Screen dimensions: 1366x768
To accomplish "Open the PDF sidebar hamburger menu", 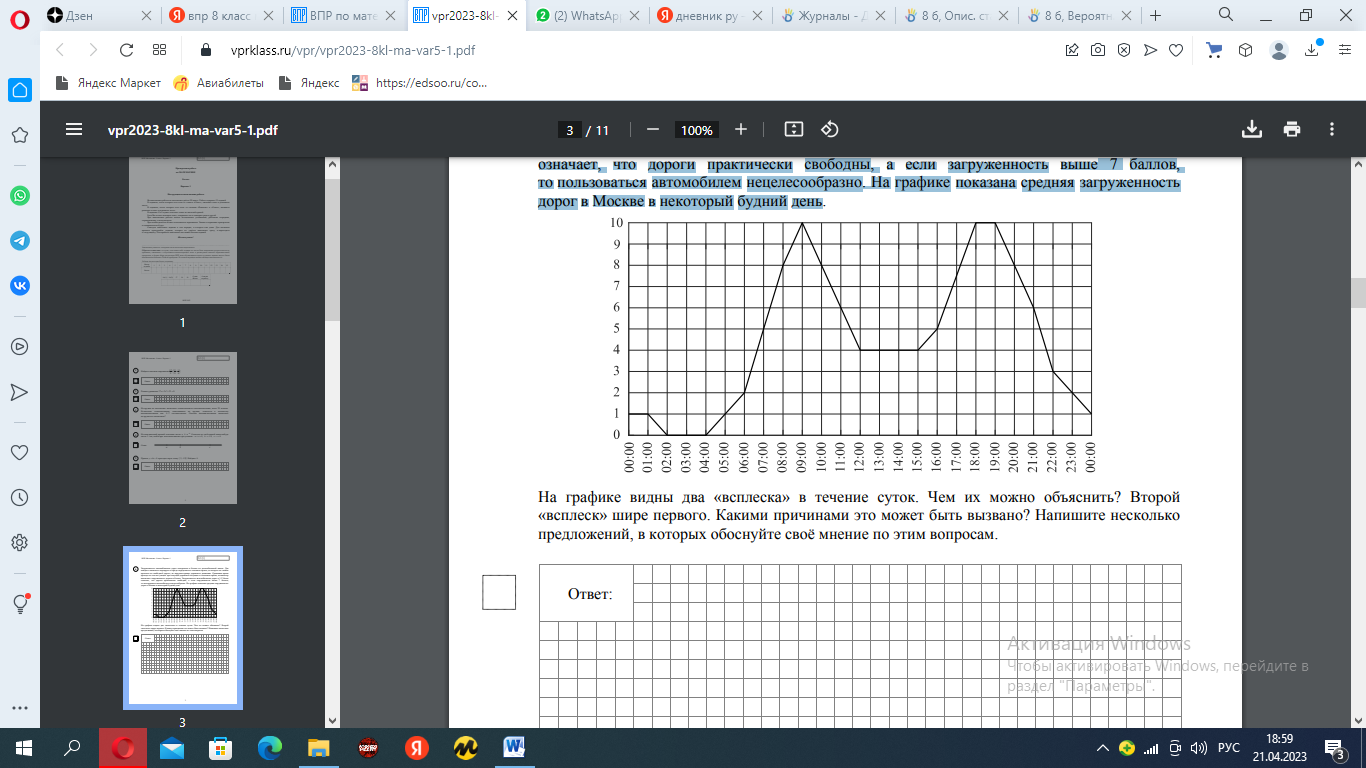I will (73, 129).
